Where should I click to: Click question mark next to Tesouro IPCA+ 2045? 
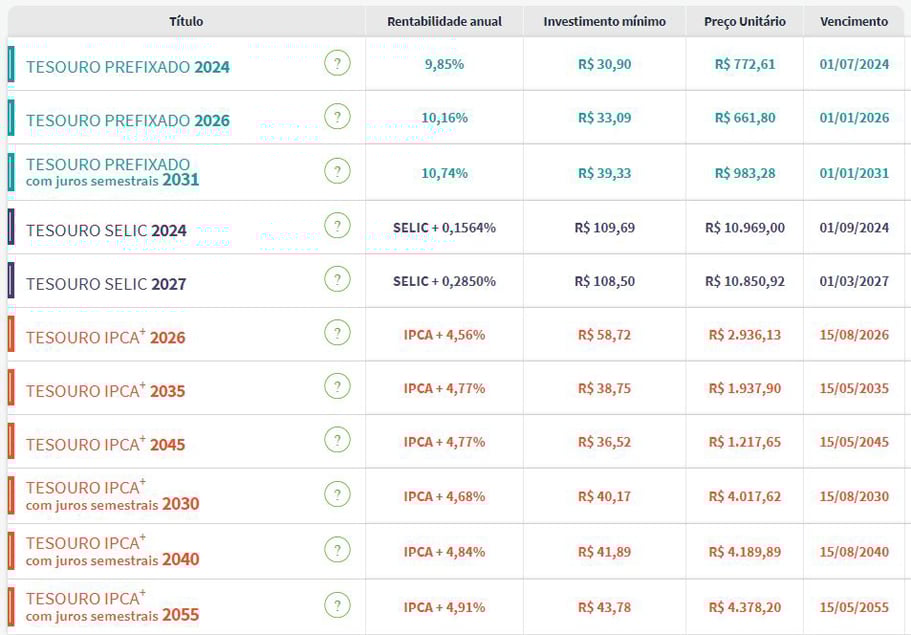[337, 441]
